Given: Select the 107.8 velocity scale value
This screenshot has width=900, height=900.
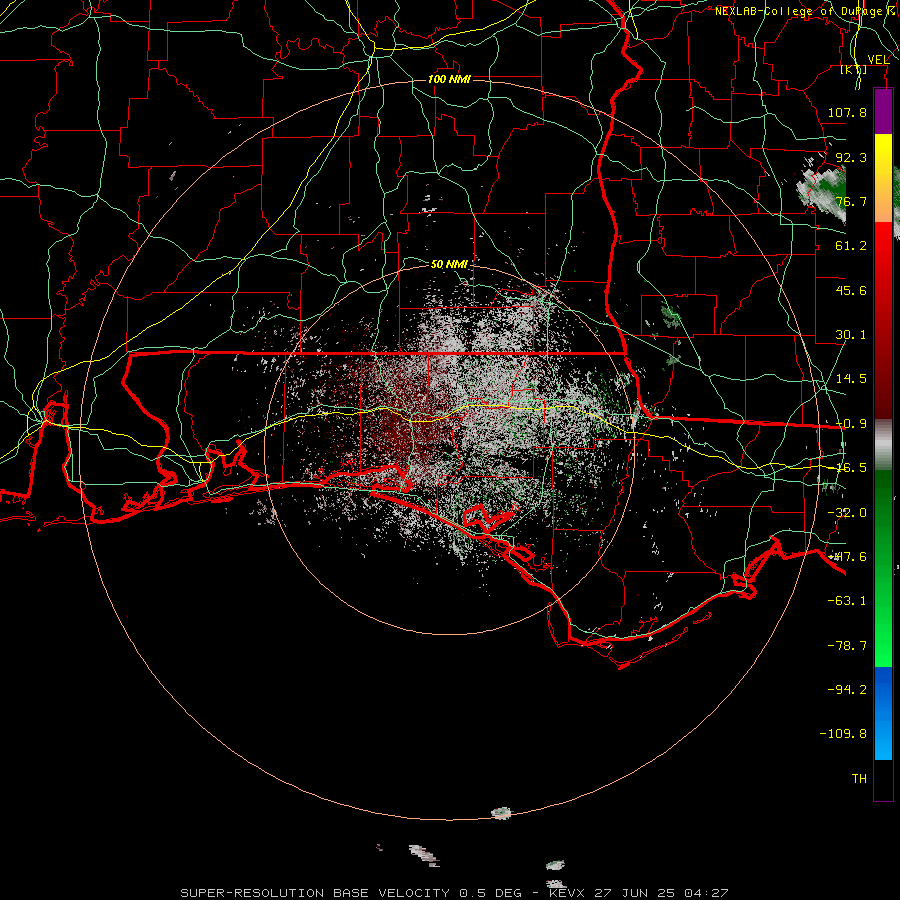Looking at the screenshot, I should click(x=847, y=112).
